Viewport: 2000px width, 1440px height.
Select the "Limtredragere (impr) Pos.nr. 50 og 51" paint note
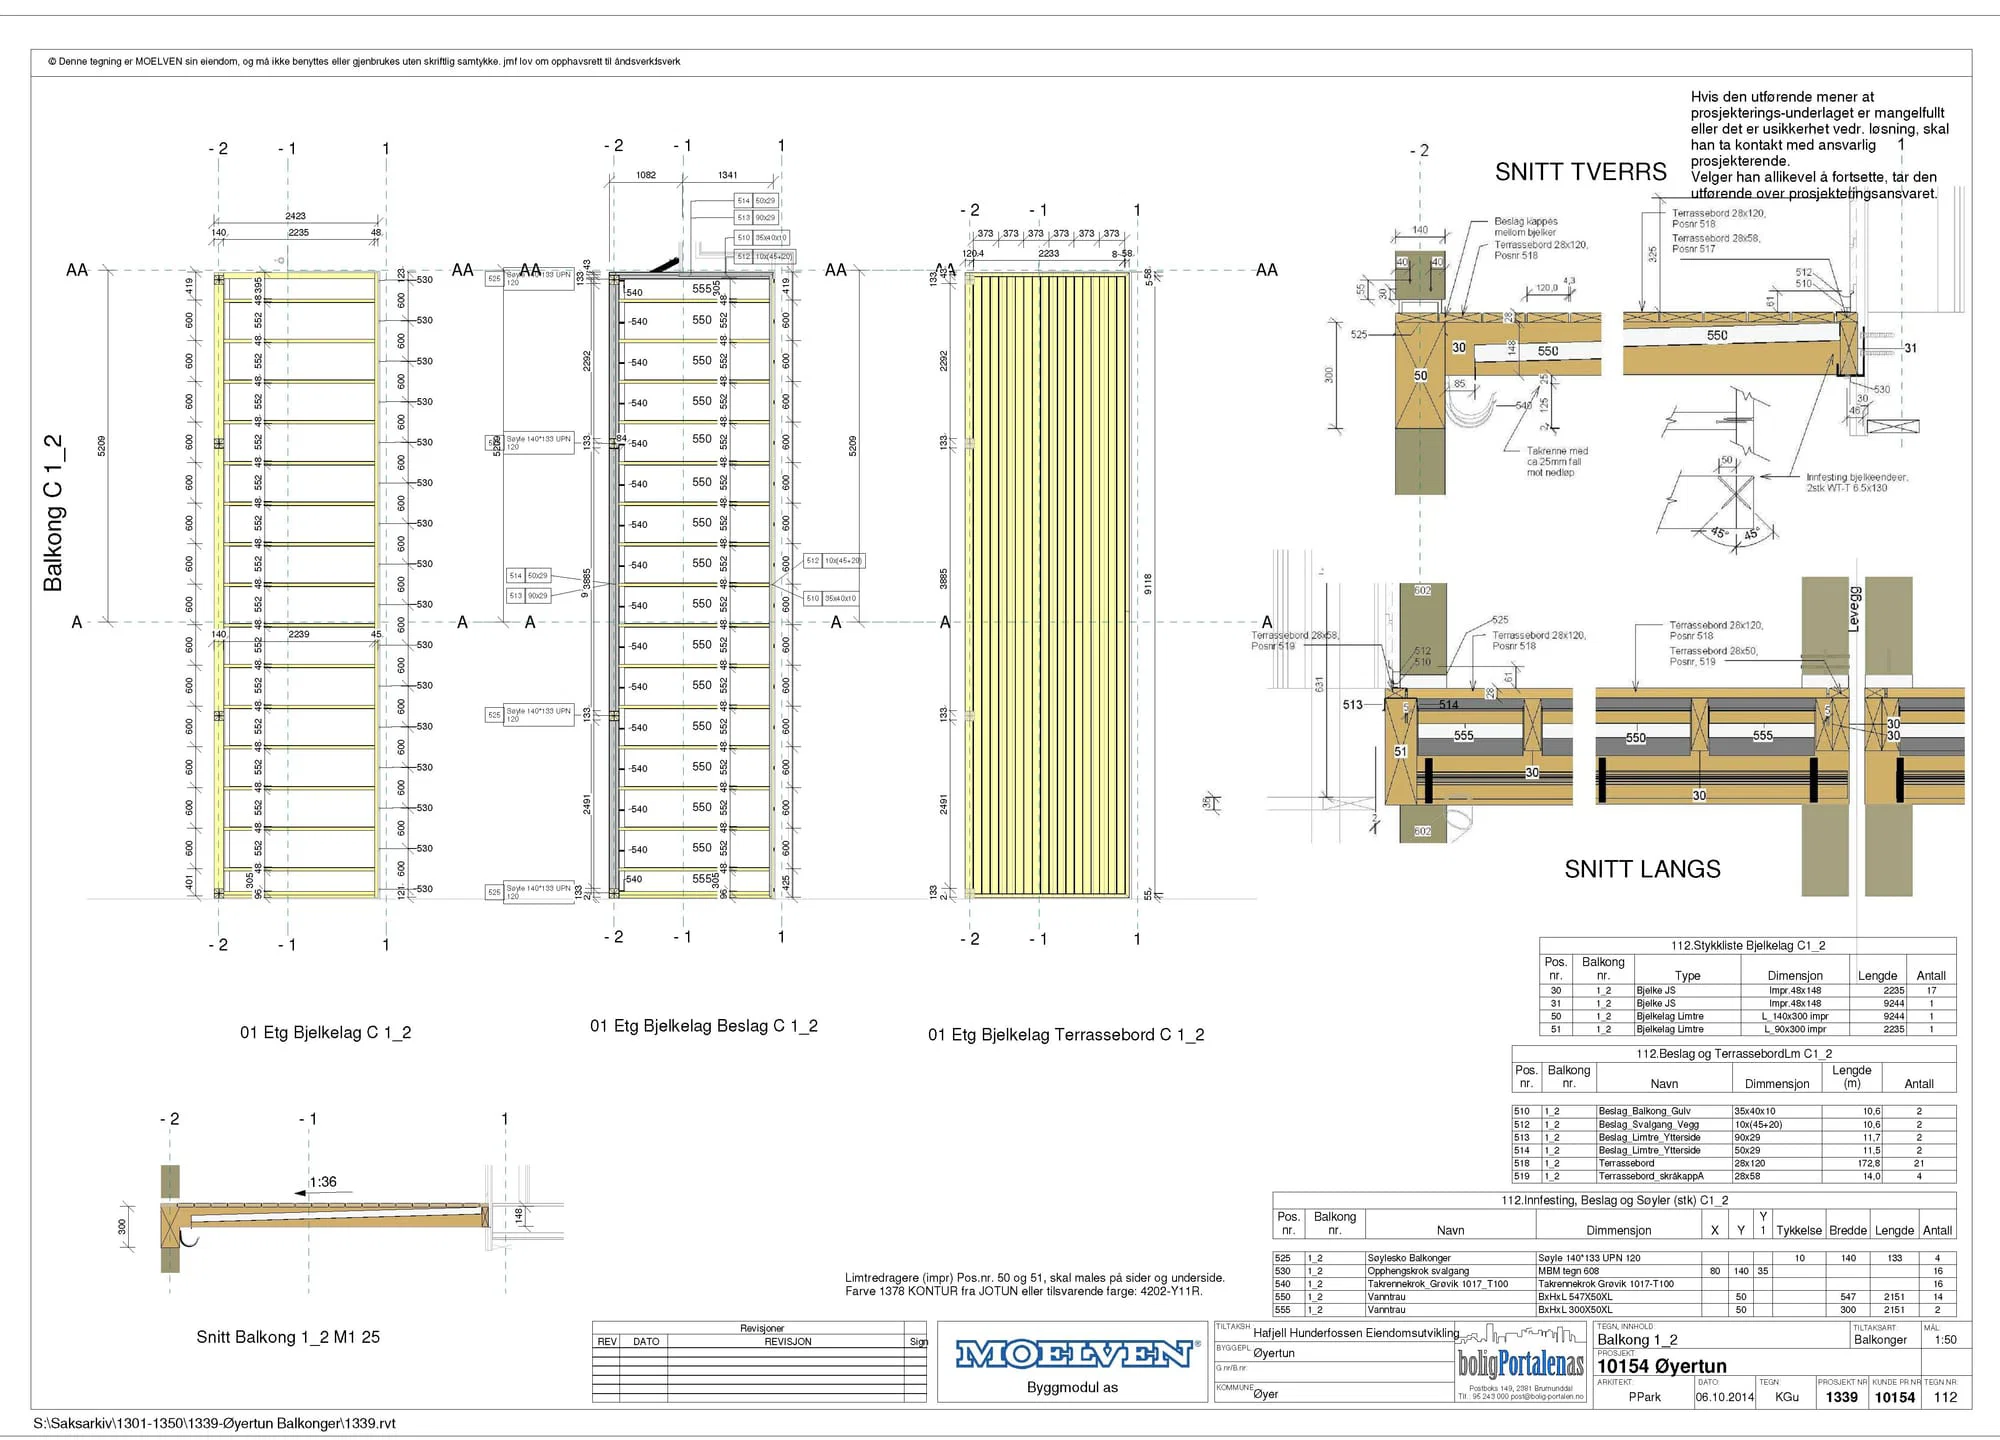(1035, 1284)
